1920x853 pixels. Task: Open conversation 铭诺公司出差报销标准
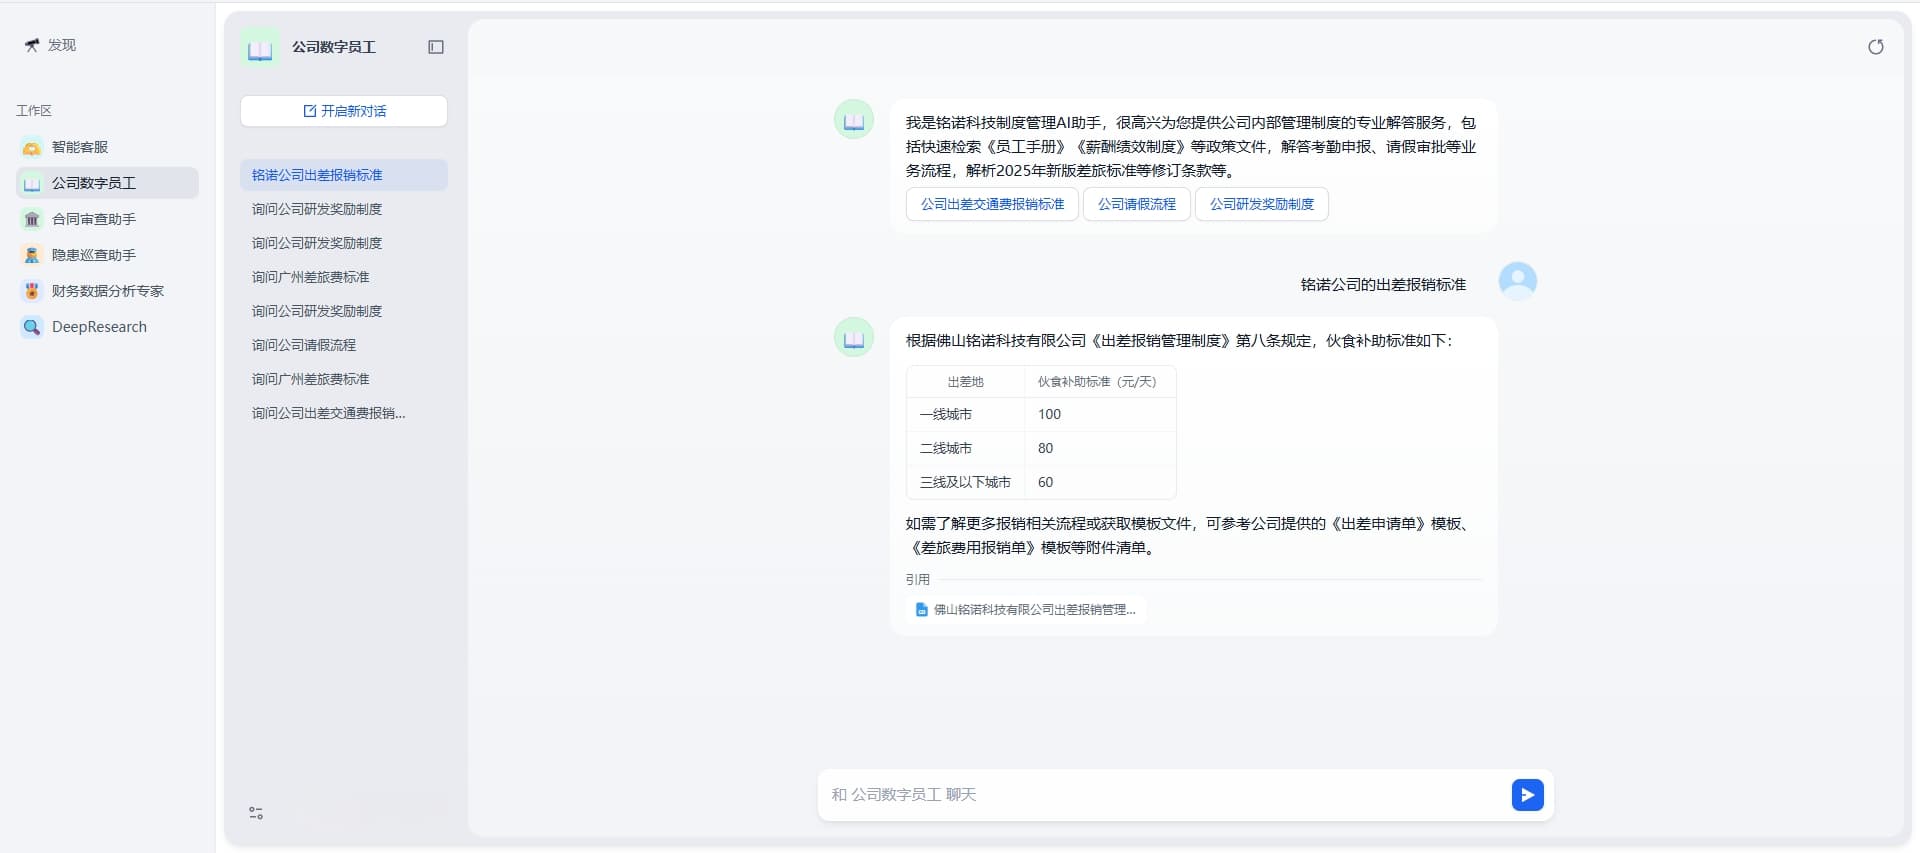[x=344, y=175]
